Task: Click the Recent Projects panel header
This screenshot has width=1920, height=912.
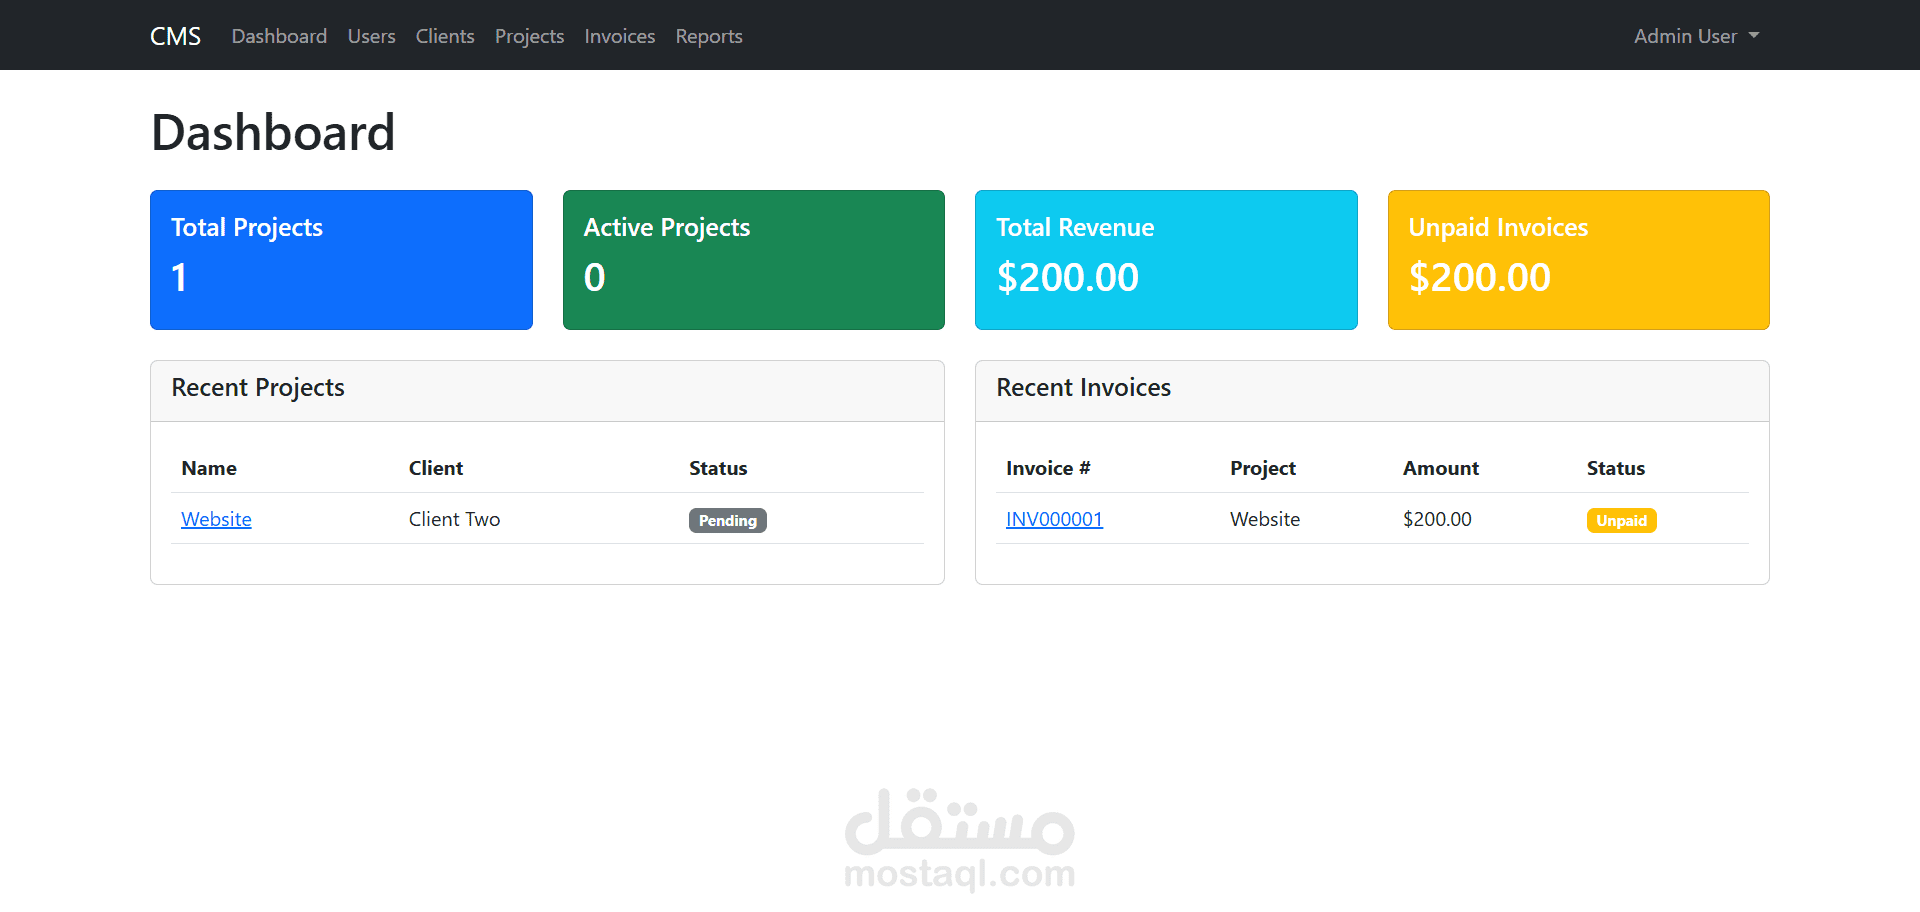Action: [x=257, y=388]
